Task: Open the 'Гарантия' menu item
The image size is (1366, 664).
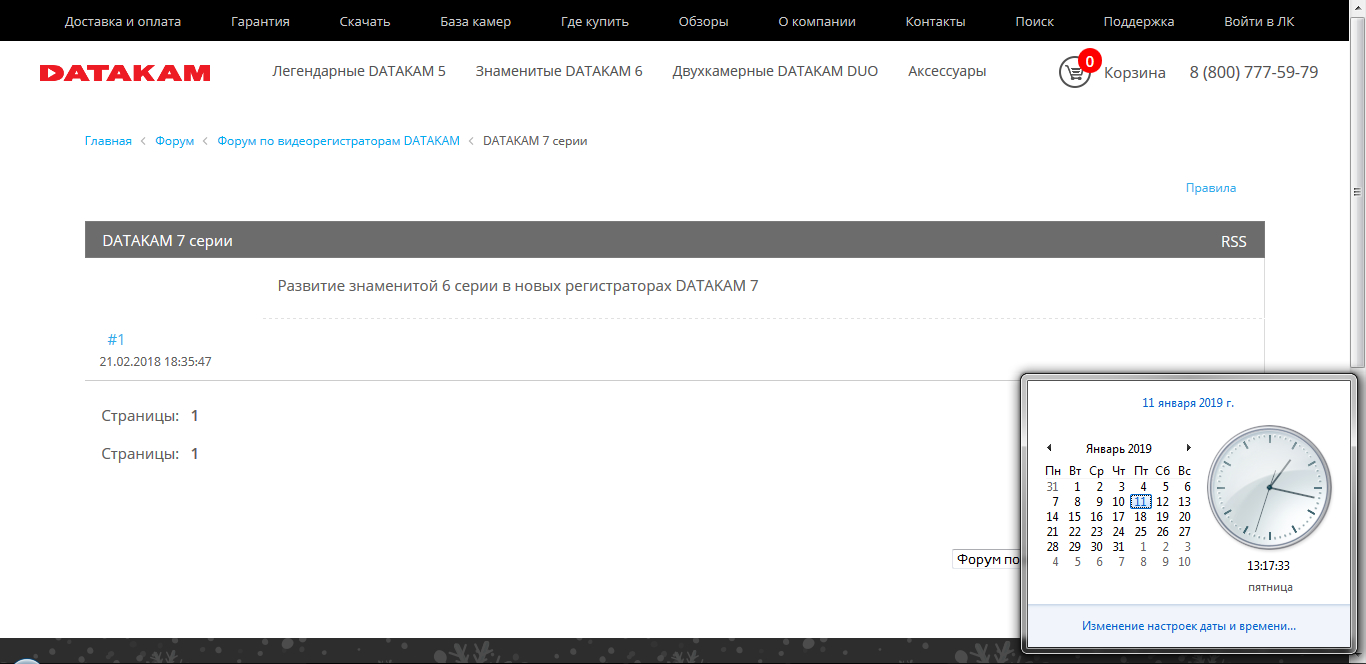Action: 260,21
